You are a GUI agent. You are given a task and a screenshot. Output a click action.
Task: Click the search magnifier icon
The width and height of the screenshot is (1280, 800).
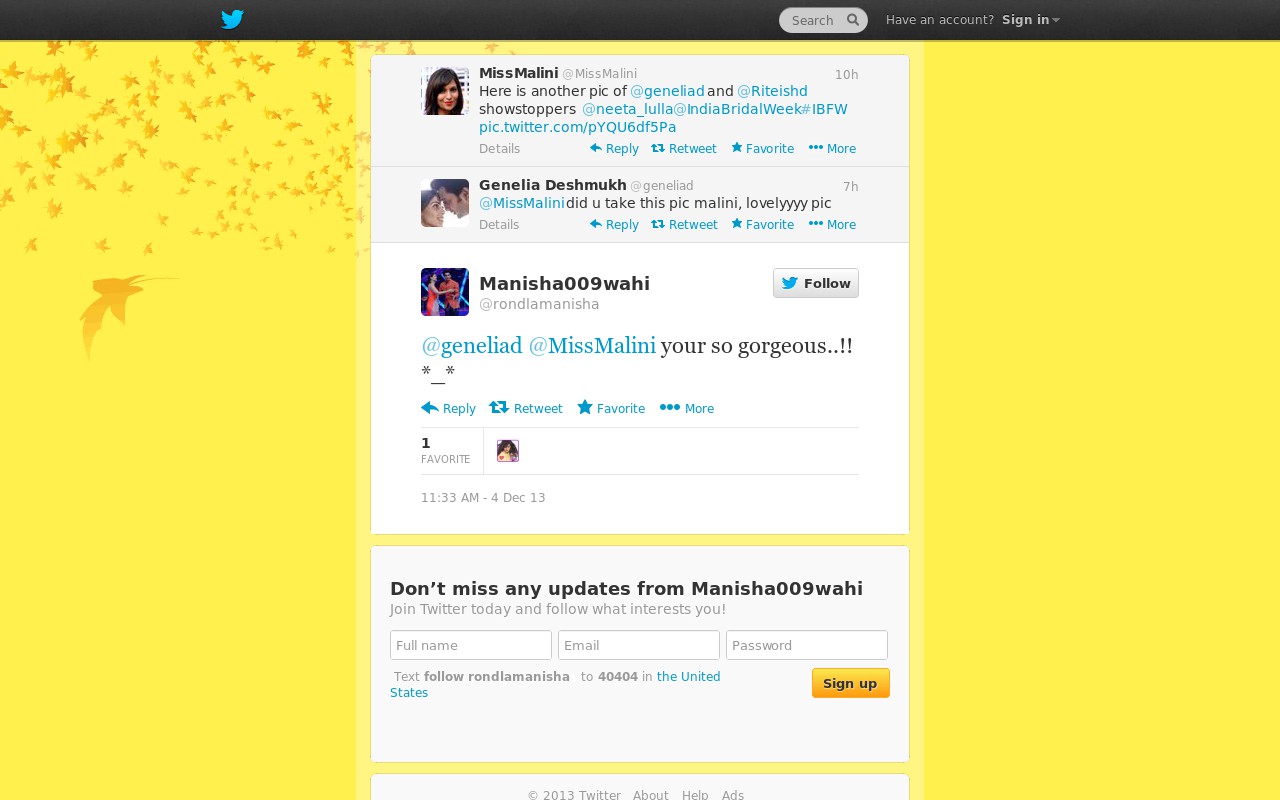pos(853,20)
